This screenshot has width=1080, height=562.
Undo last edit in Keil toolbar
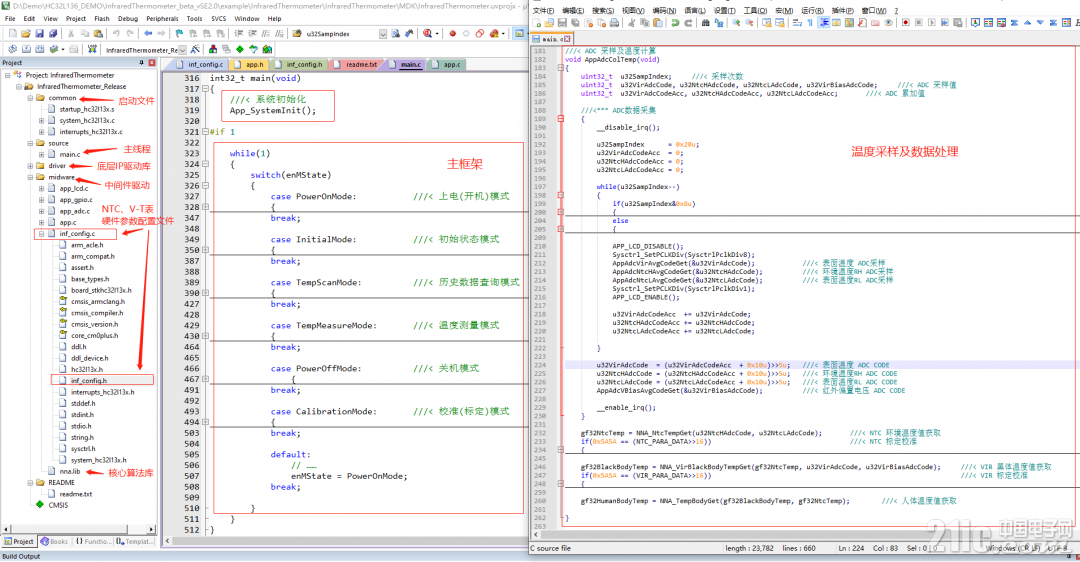(x=116, y=33)
